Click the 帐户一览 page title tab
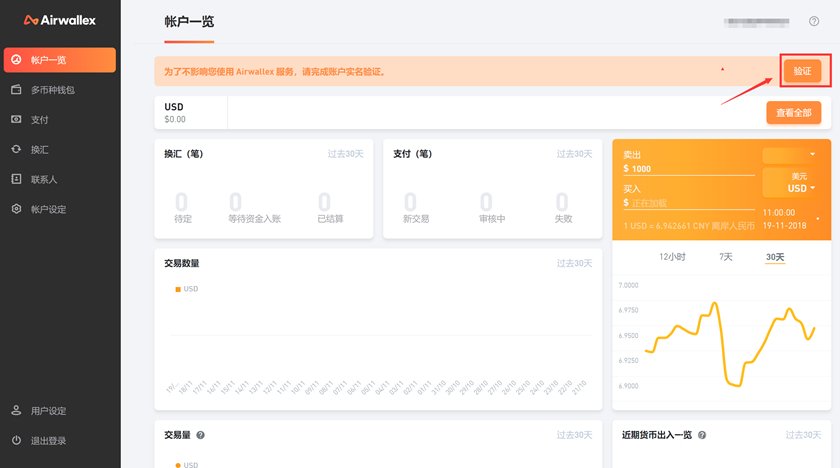 click(x=189, y=22)
